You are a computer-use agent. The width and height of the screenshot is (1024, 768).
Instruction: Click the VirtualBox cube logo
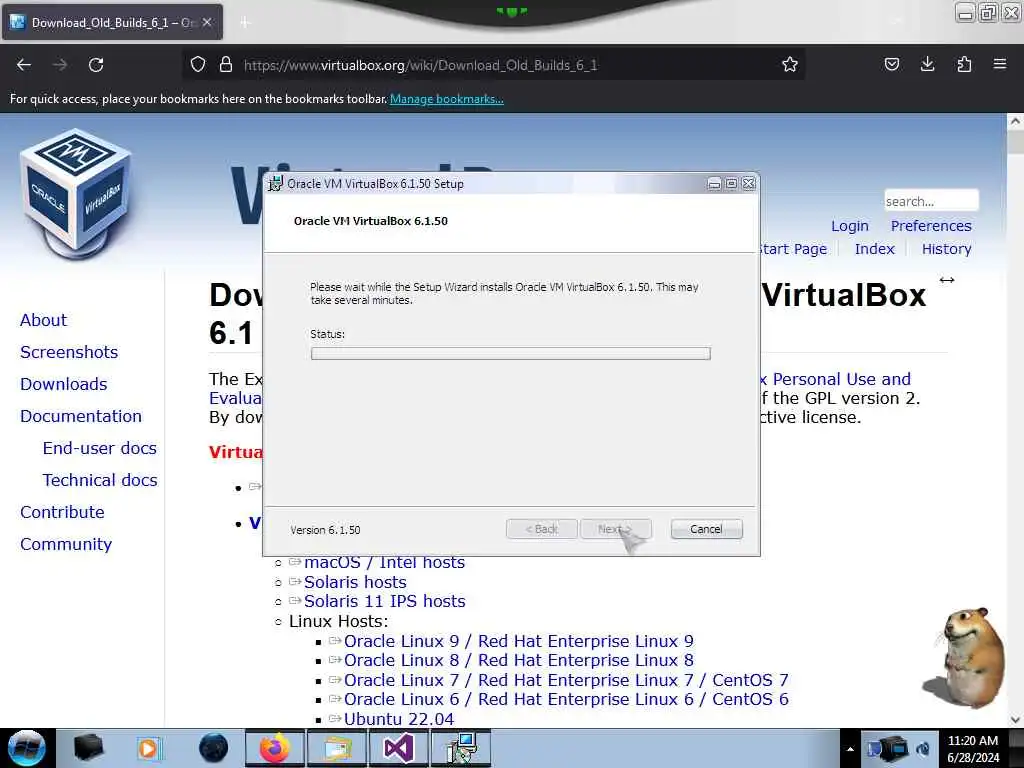coord(75,193)
